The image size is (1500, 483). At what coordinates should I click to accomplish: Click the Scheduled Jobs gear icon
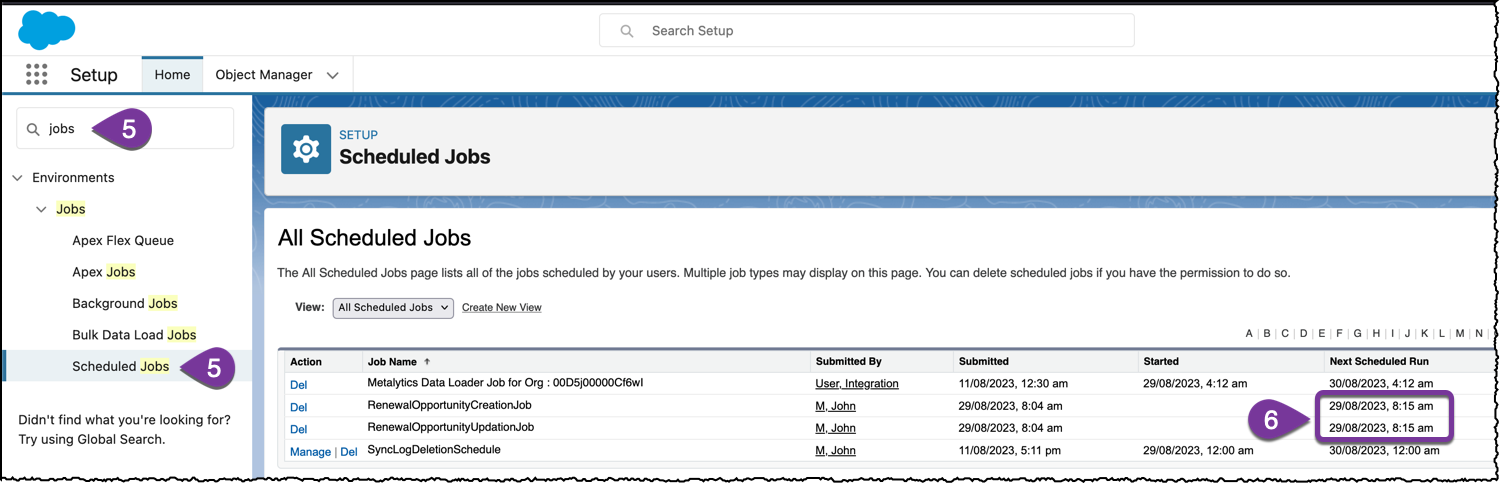point(305,149)
